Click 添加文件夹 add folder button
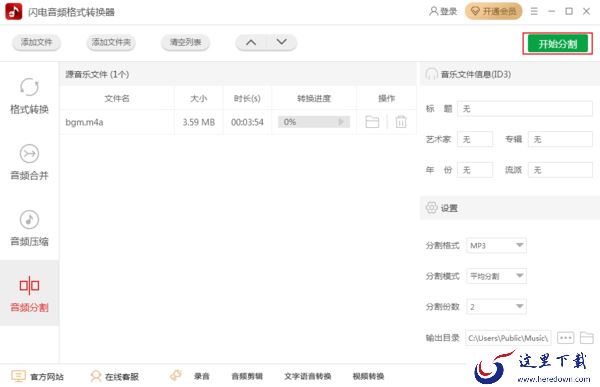 111,42
